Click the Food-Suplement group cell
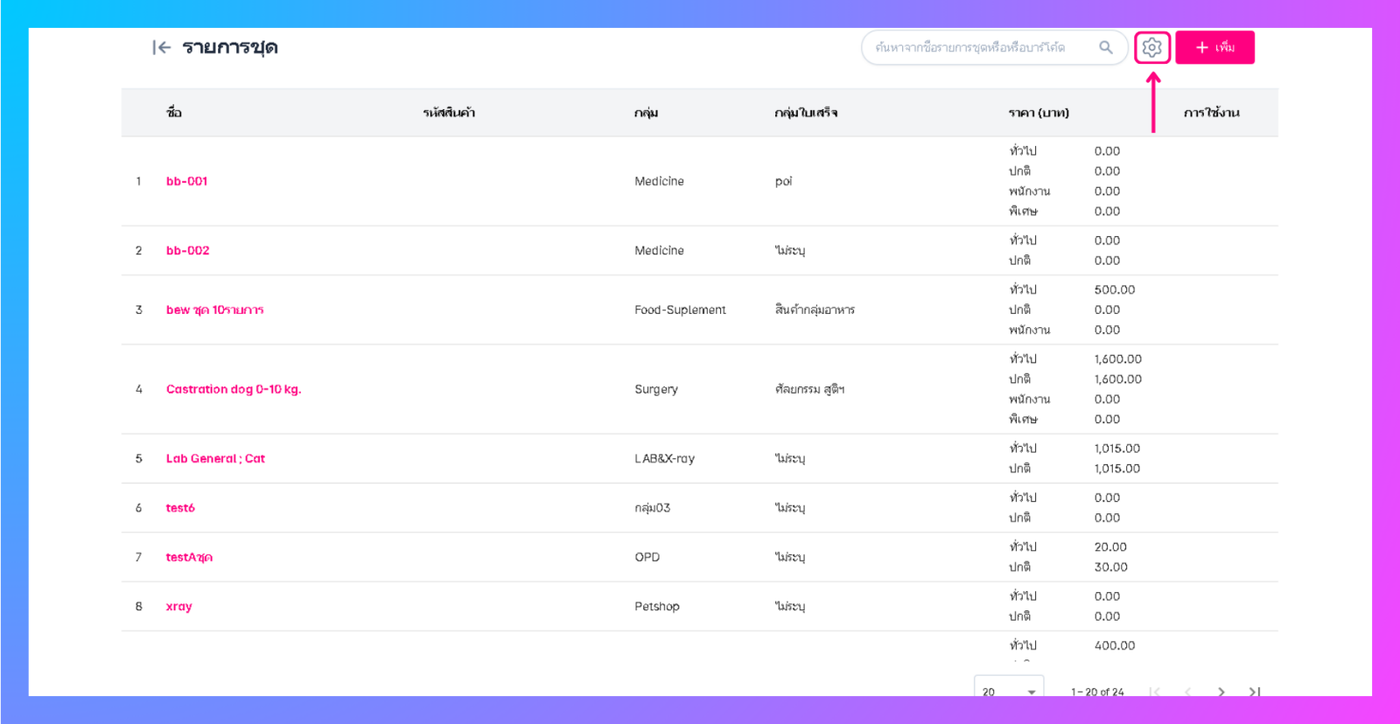Image resolution: width=1400 pixels, height=724 pixels. 680,310
